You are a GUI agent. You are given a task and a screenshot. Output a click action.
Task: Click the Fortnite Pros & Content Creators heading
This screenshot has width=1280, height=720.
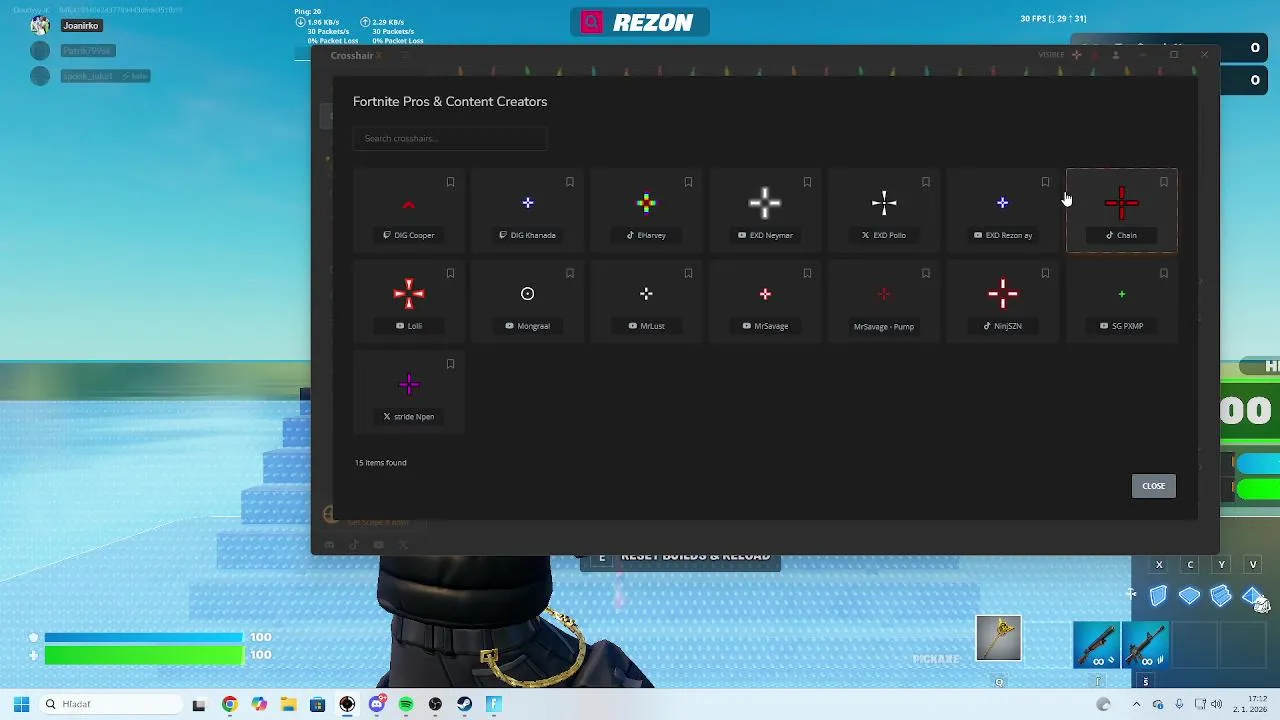450,101
